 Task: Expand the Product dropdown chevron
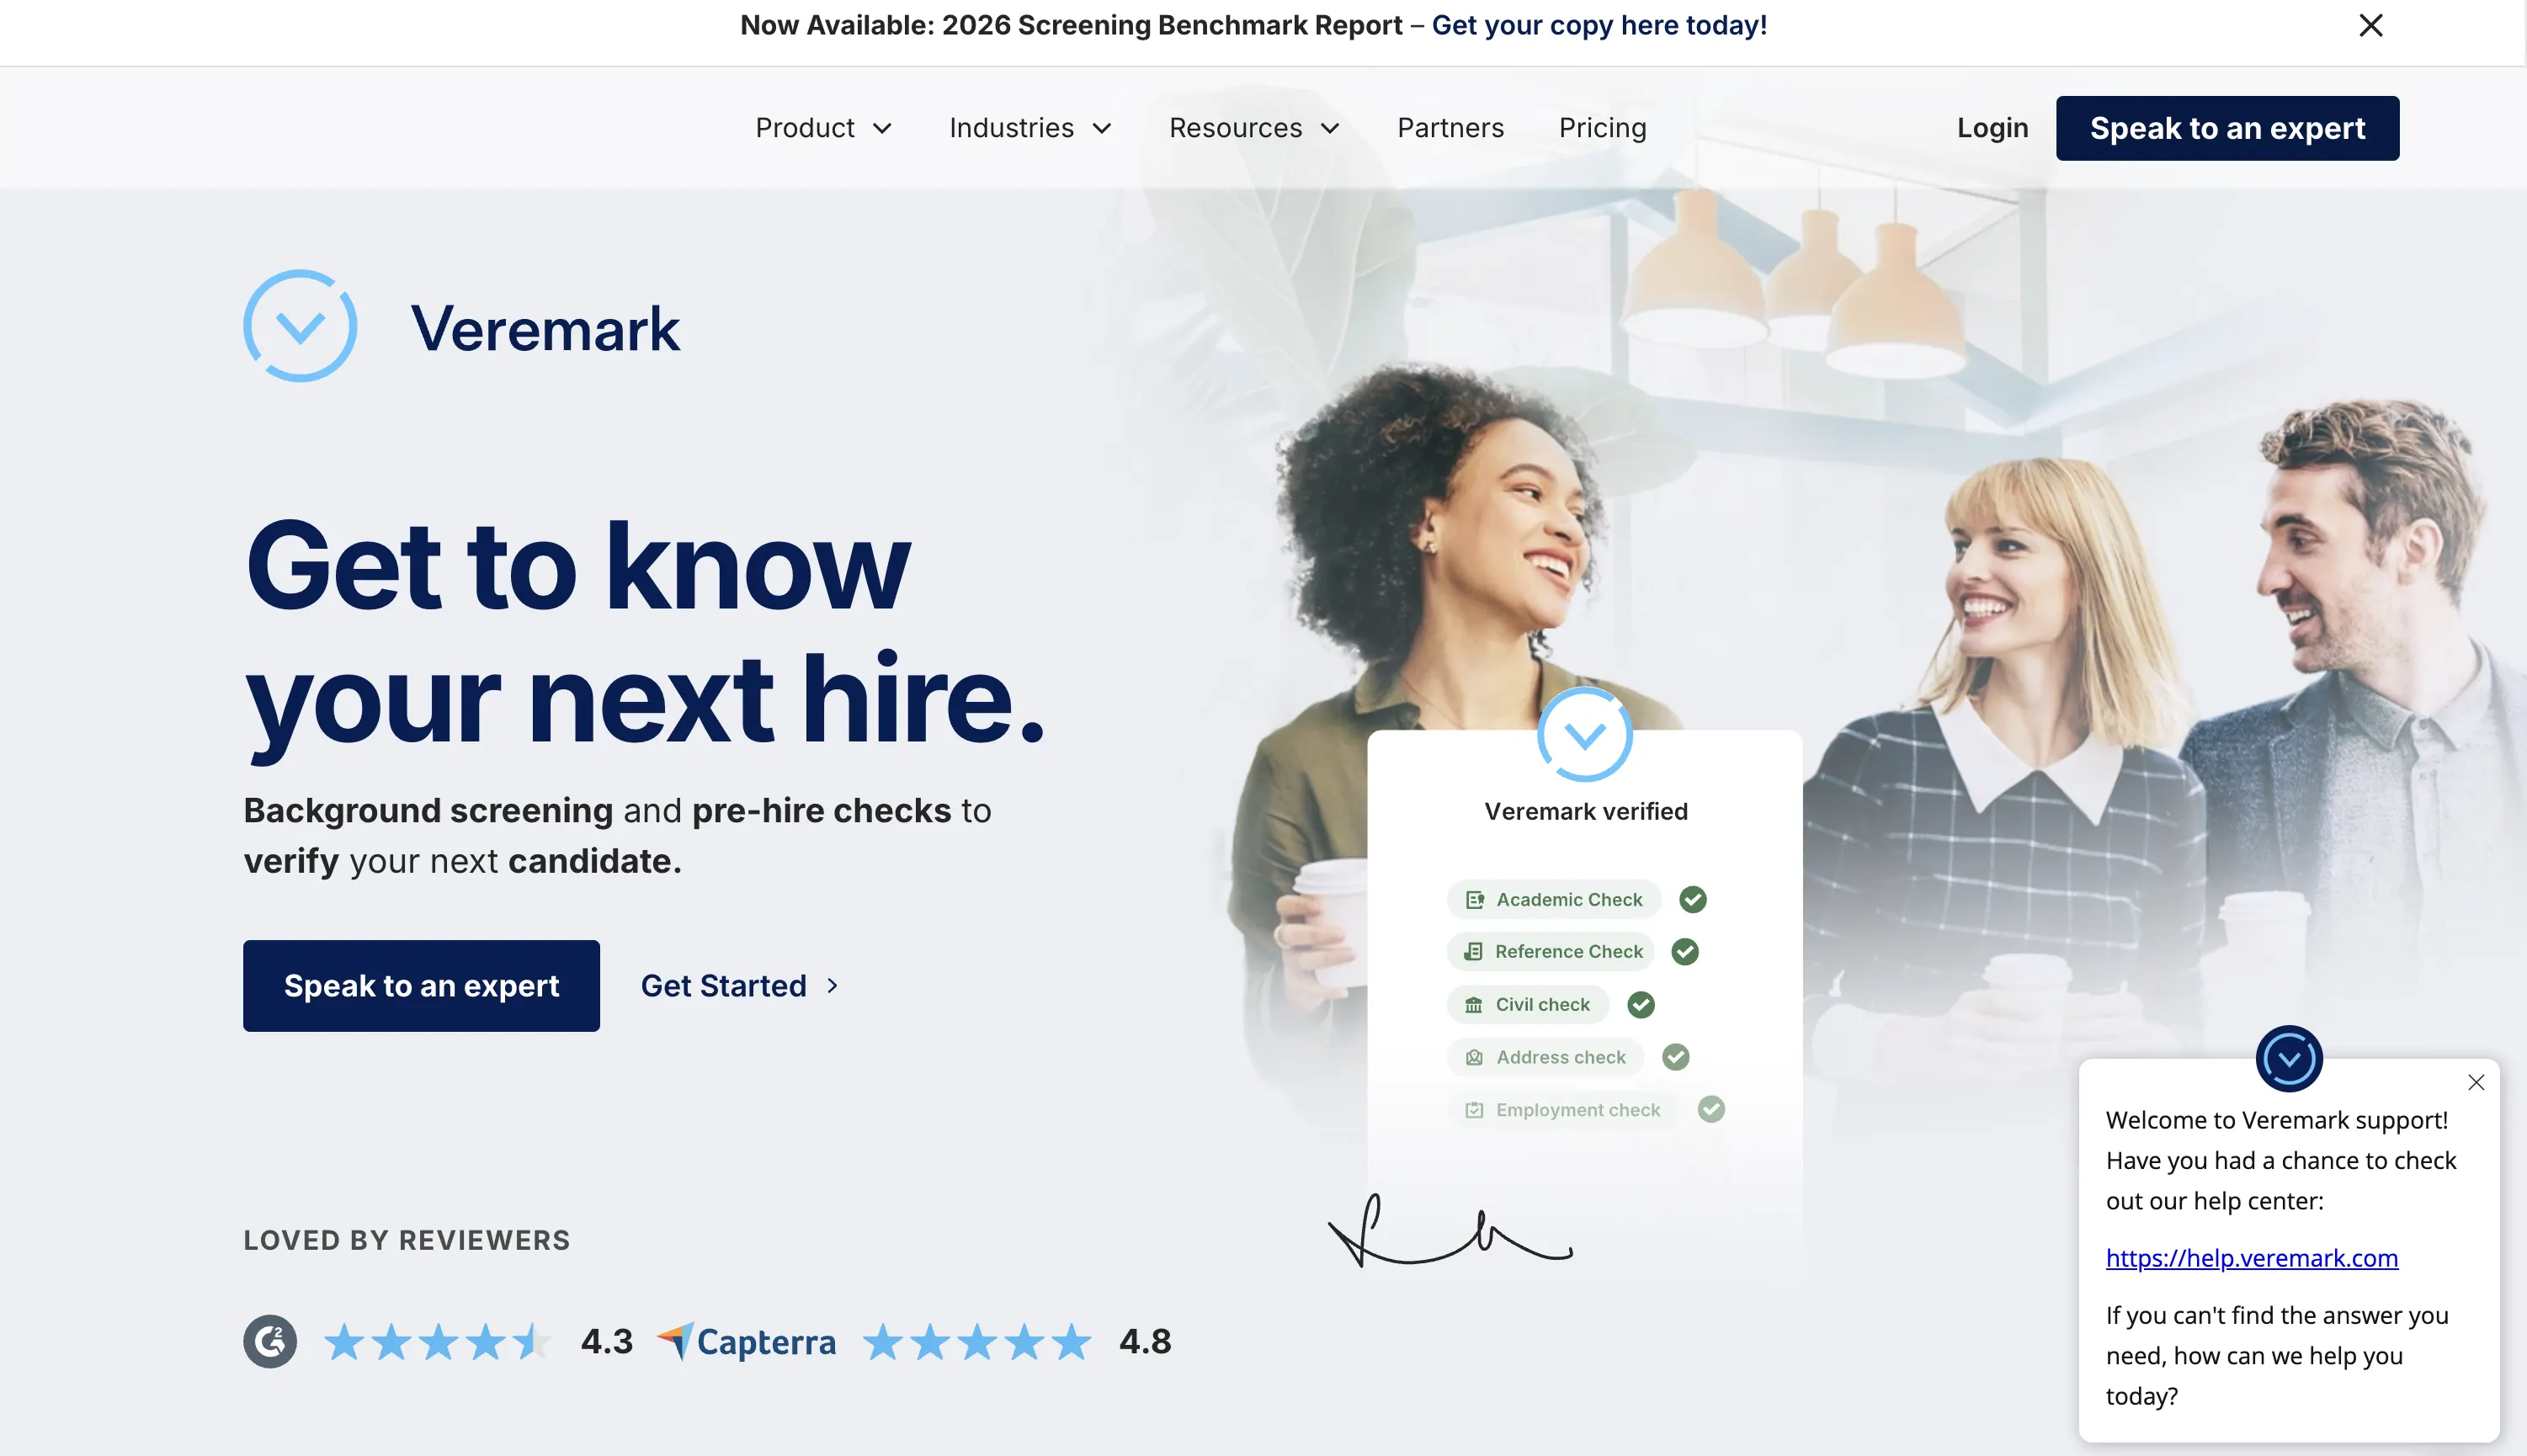(x=882, y=128)
